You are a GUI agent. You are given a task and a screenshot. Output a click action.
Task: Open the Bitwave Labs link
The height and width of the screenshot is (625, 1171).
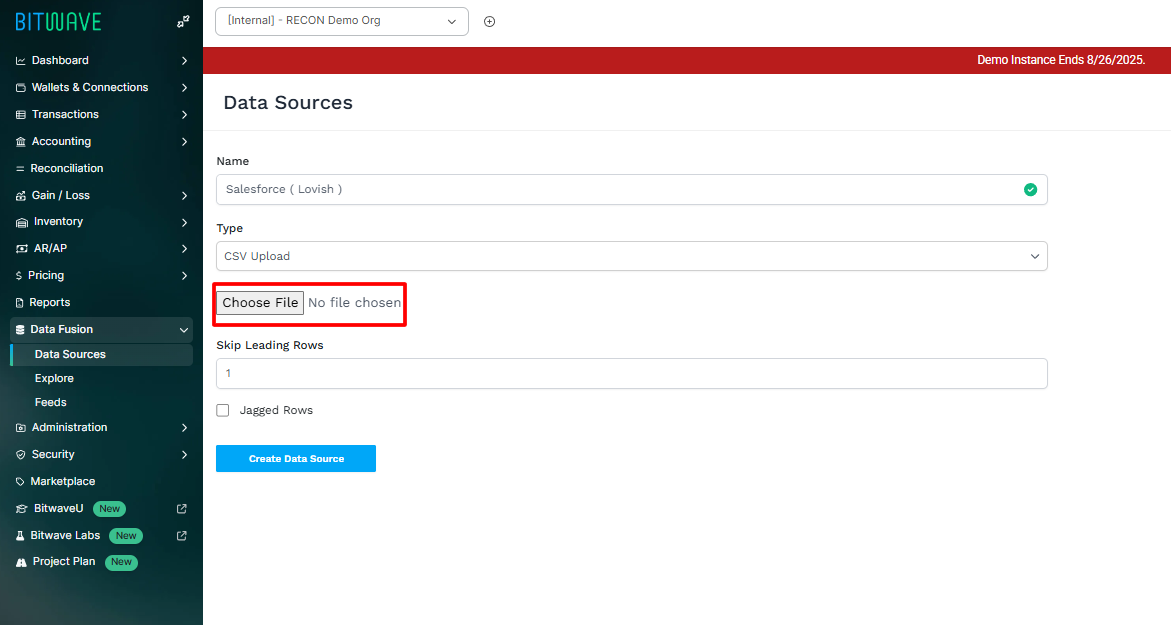pos(65,535)
